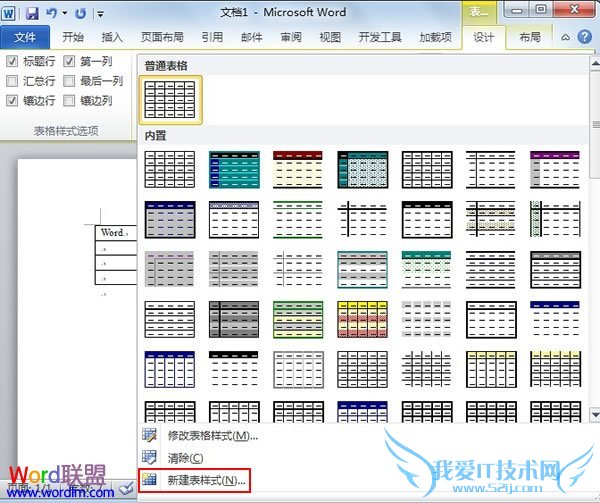Viewport: 600px width, 503px height.
Task: Click the Save icon in quick access toolbar
Action: 32,14
